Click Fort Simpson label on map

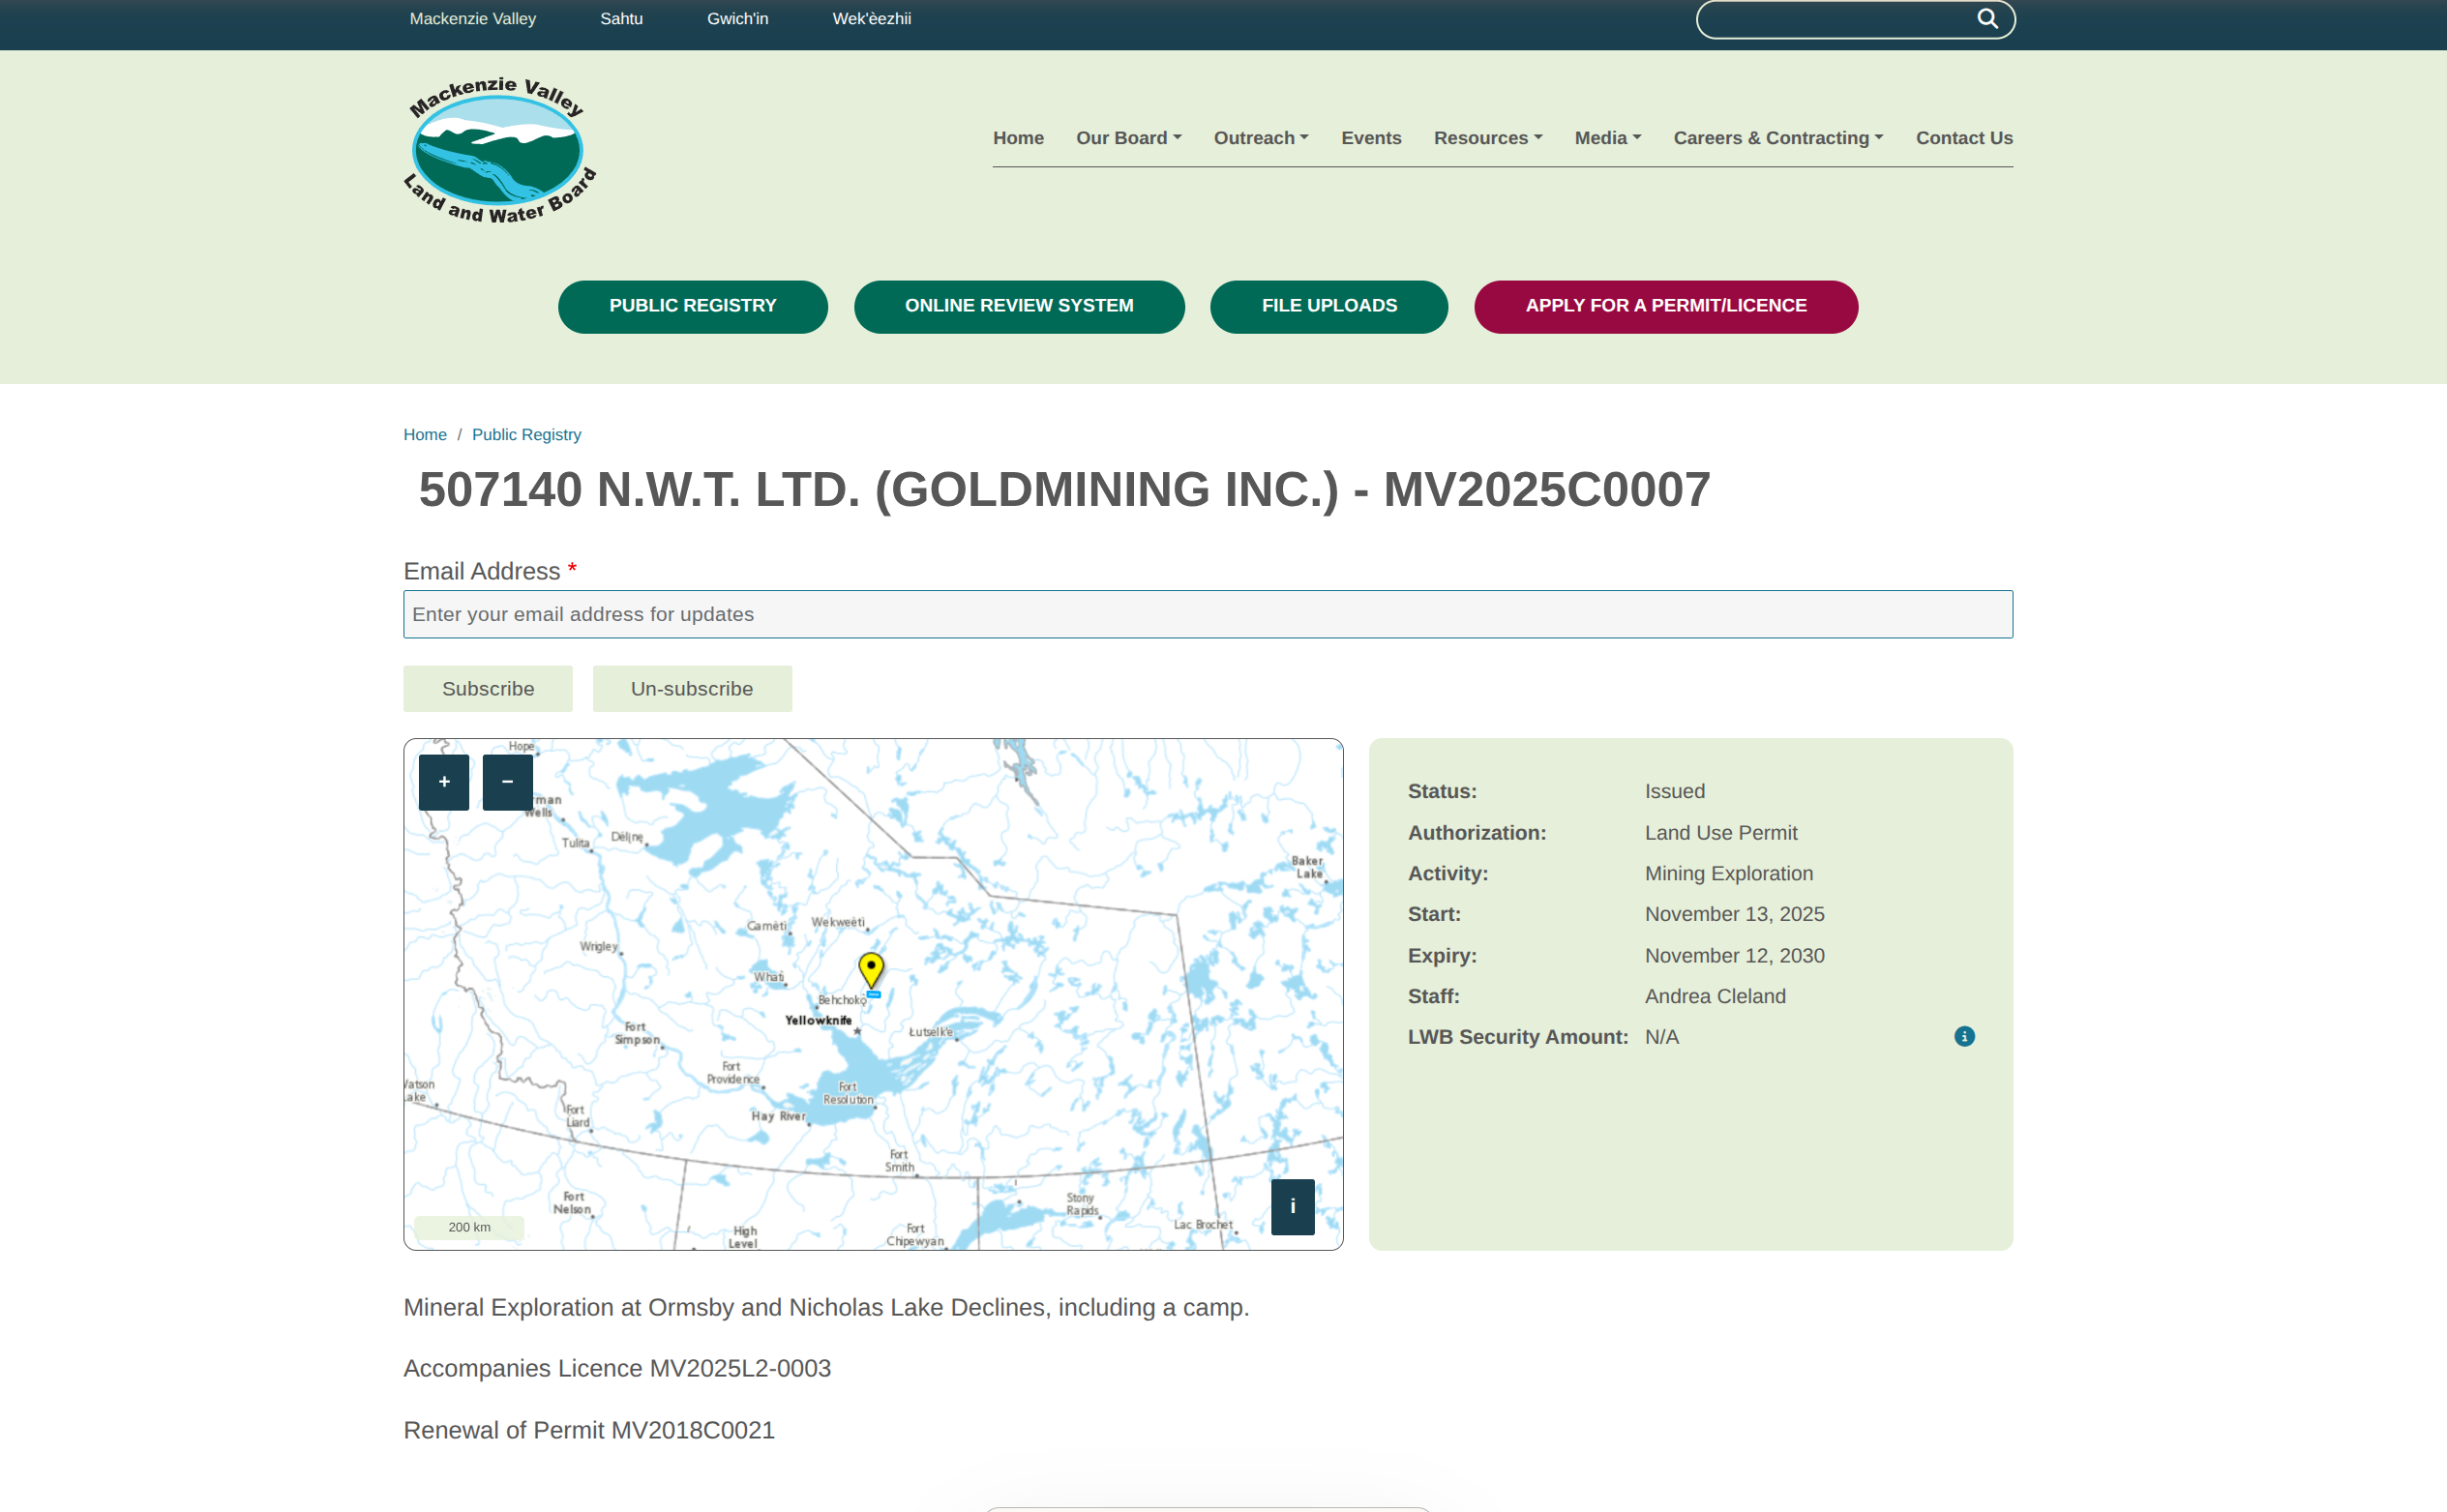(x=637, y=1033)
